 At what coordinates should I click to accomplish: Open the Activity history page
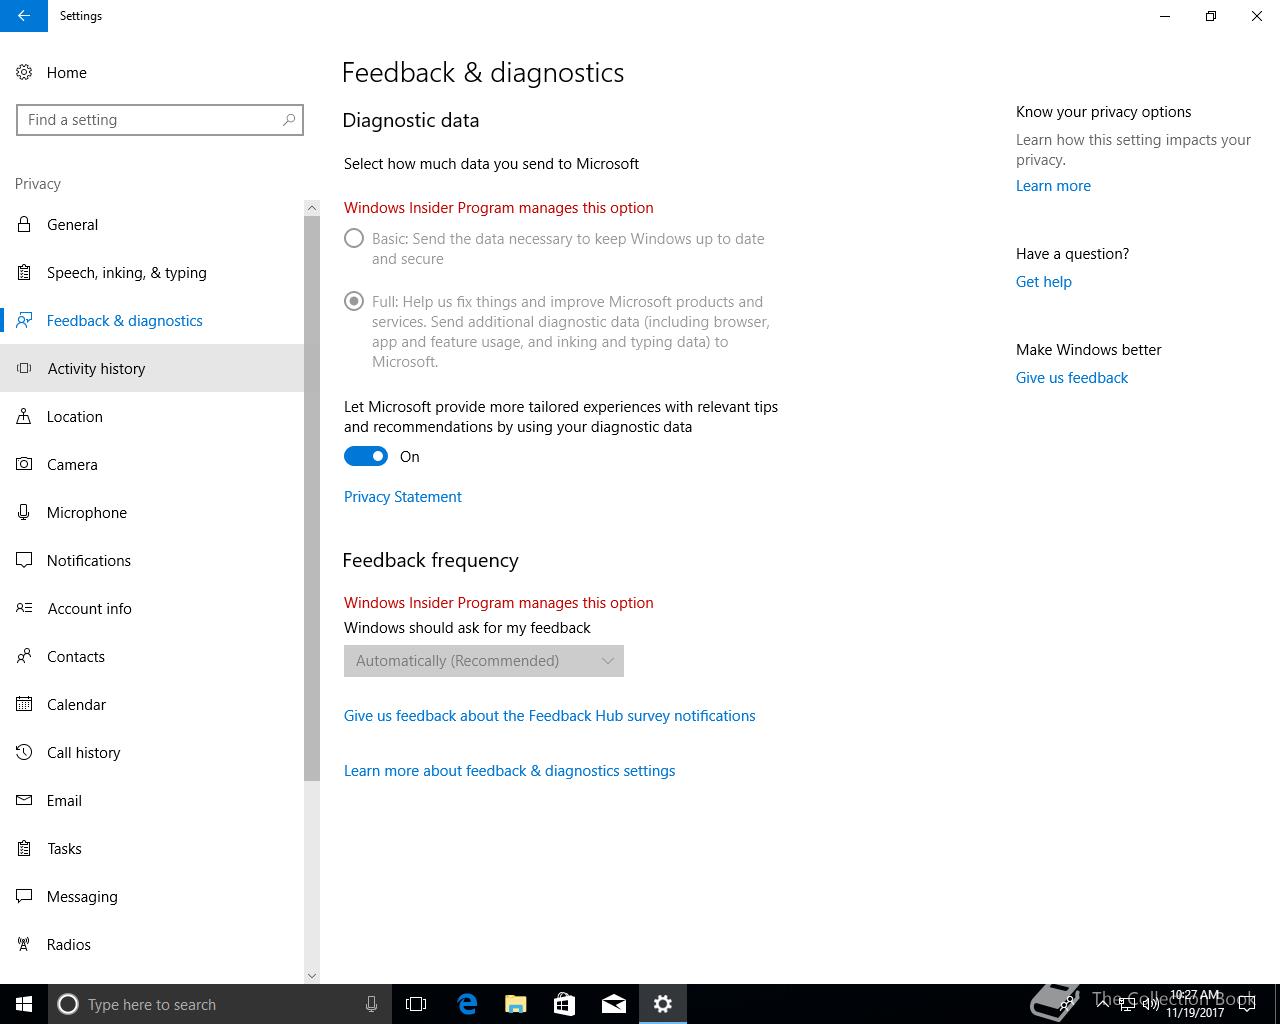pyautogui.click(x=152, y=368)
